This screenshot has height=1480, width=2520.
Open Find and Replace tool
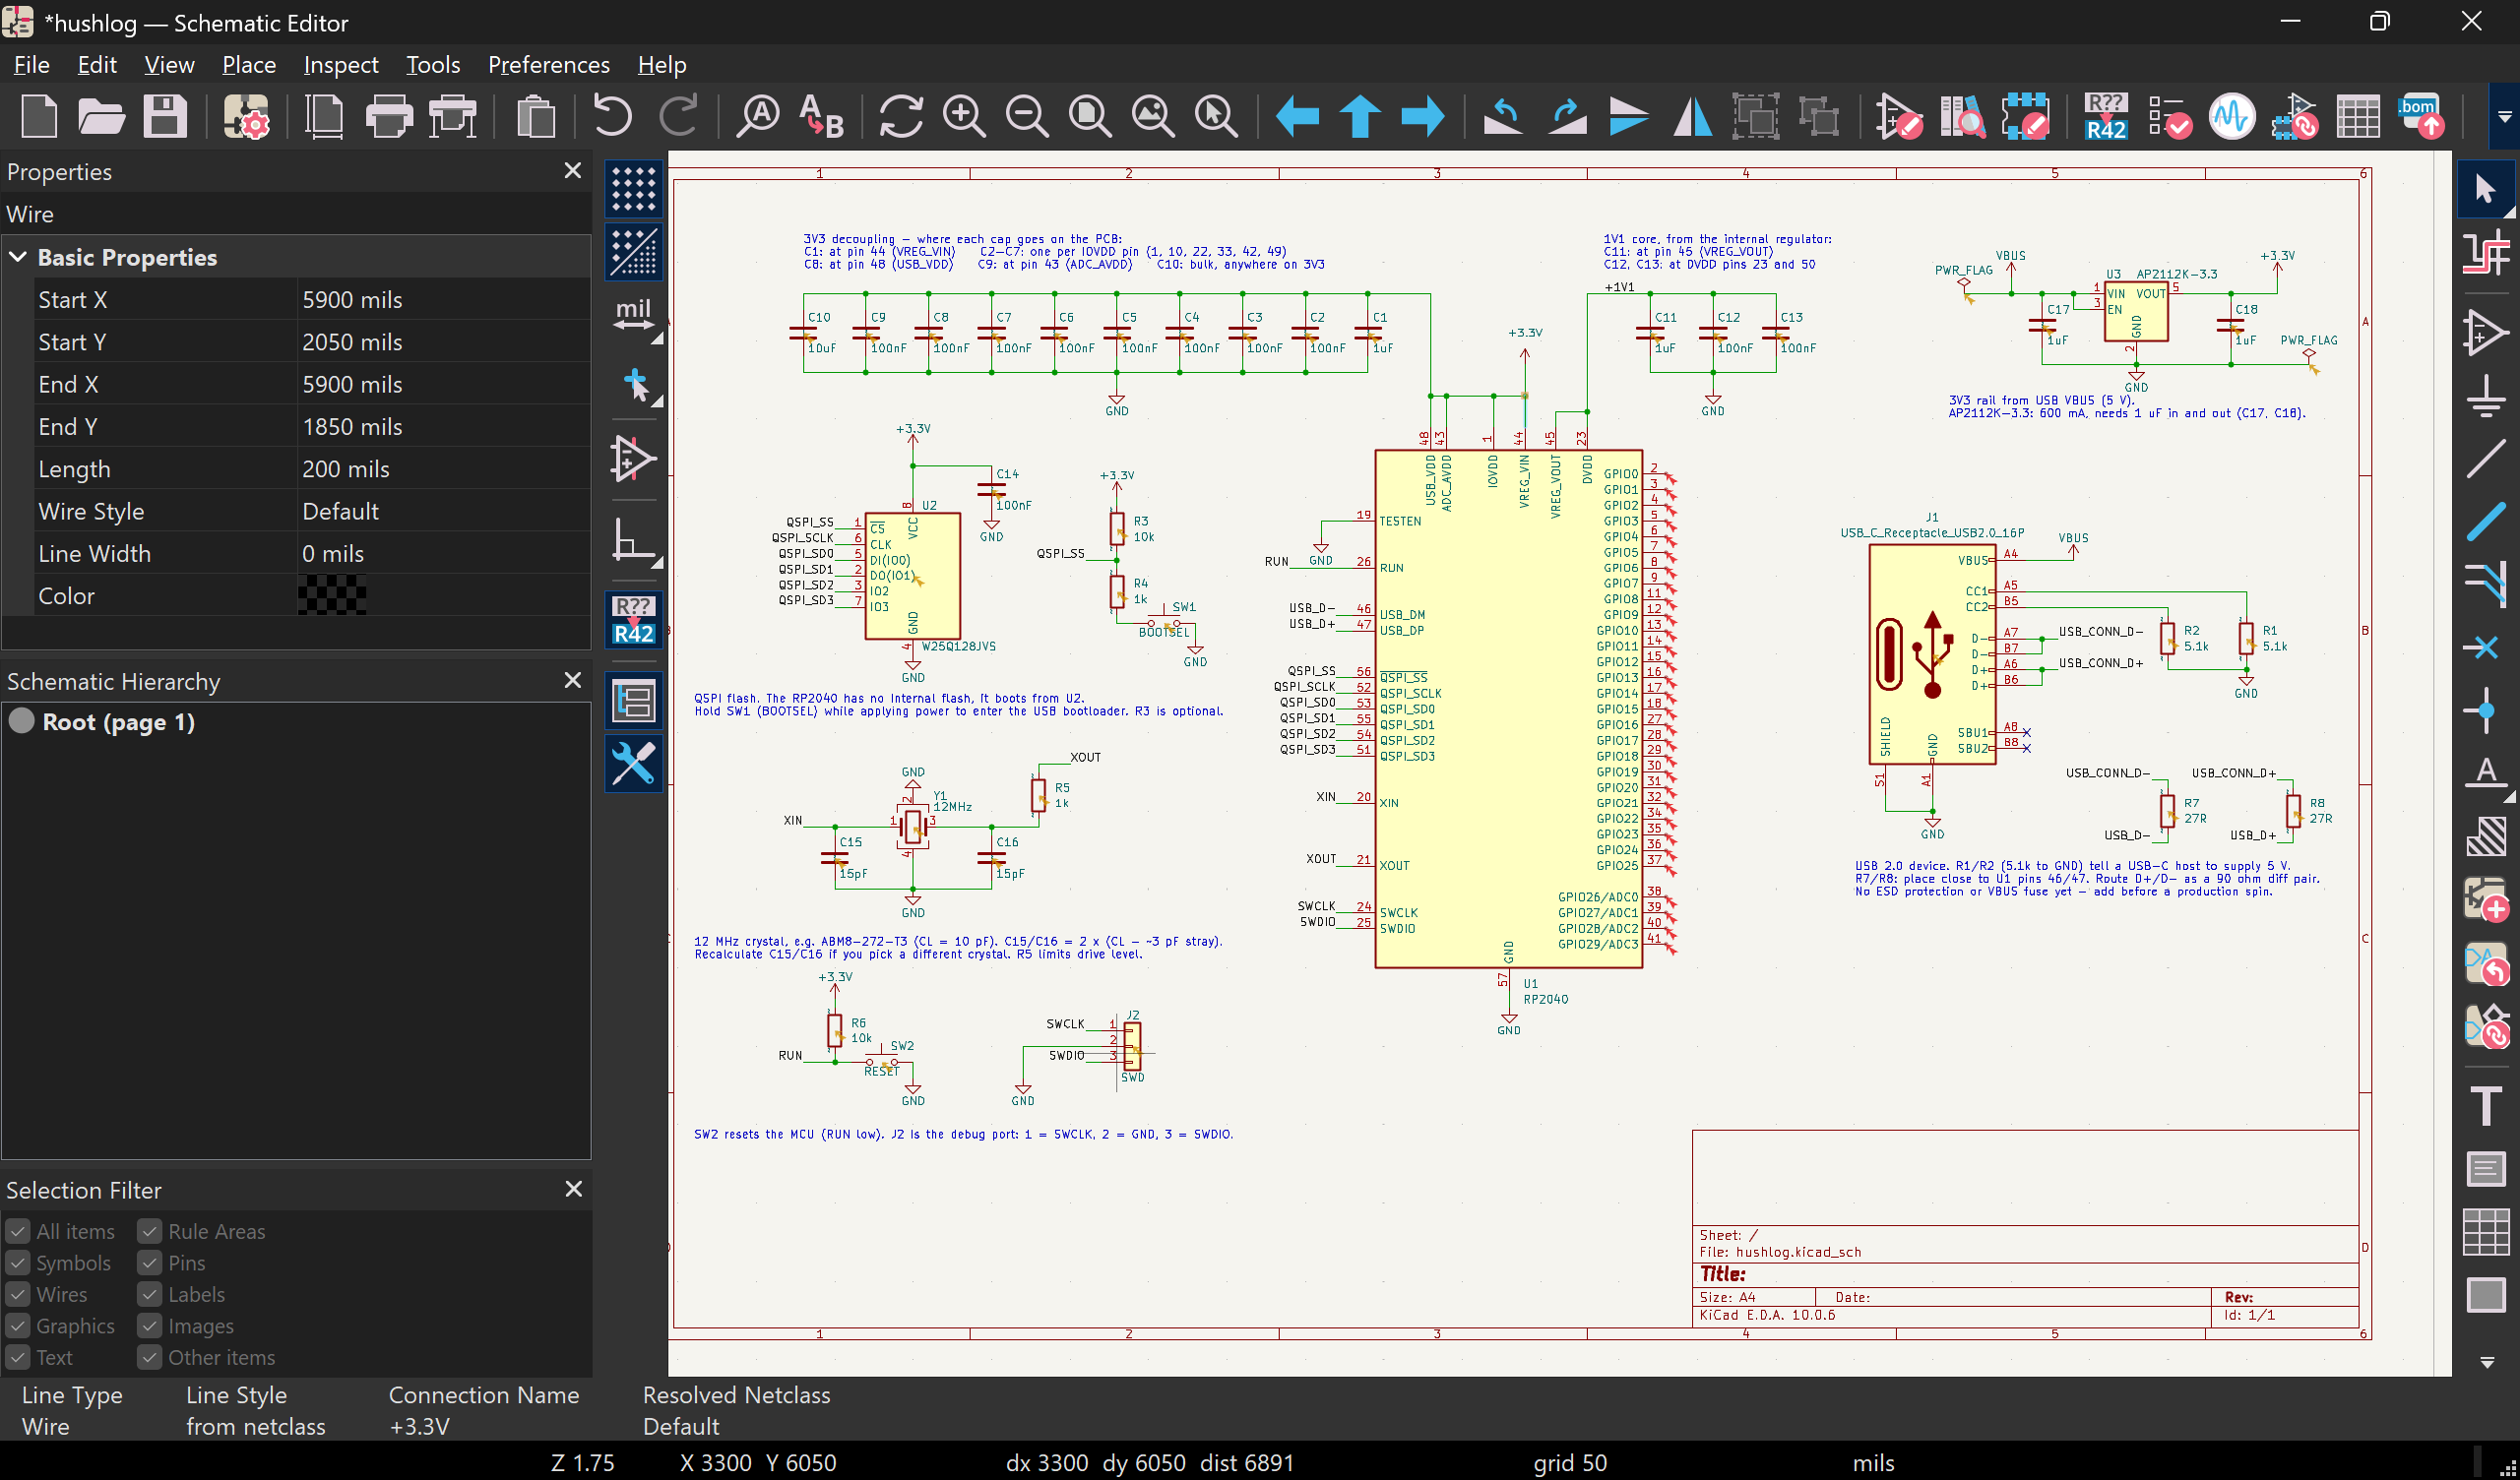[x=822, y=117]
